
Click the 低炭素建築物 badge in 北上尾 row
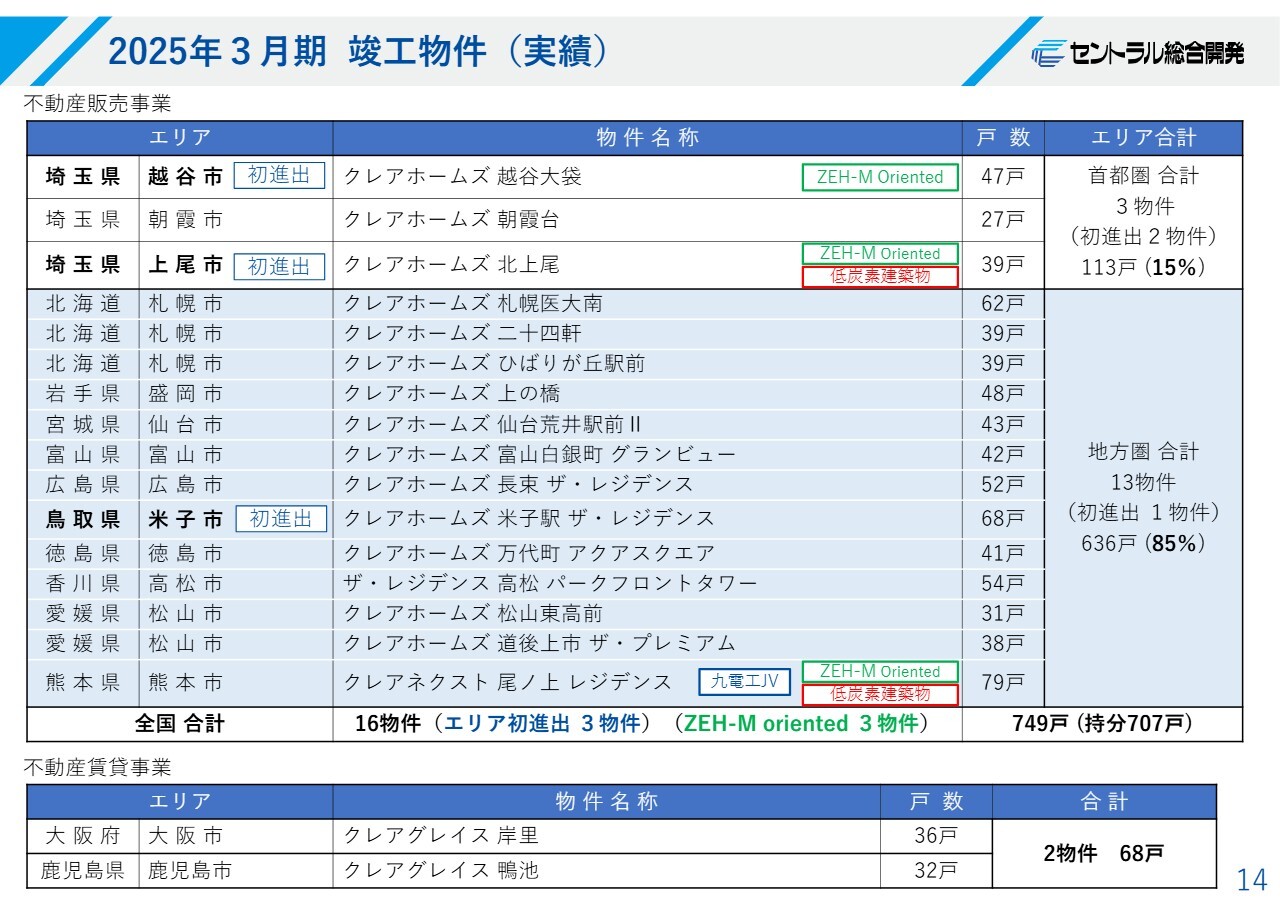(x=880, y=277)
